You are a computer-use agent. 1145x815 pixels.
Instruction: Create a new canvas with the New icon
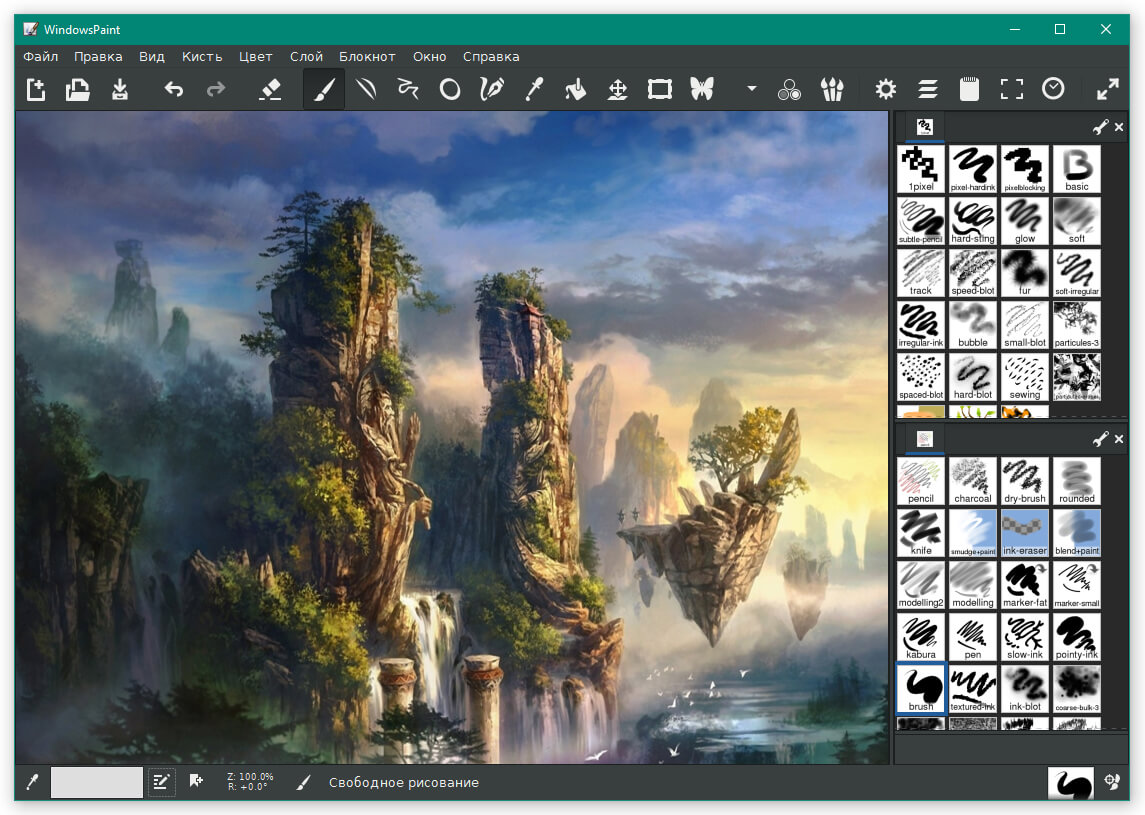click(36, 90)
